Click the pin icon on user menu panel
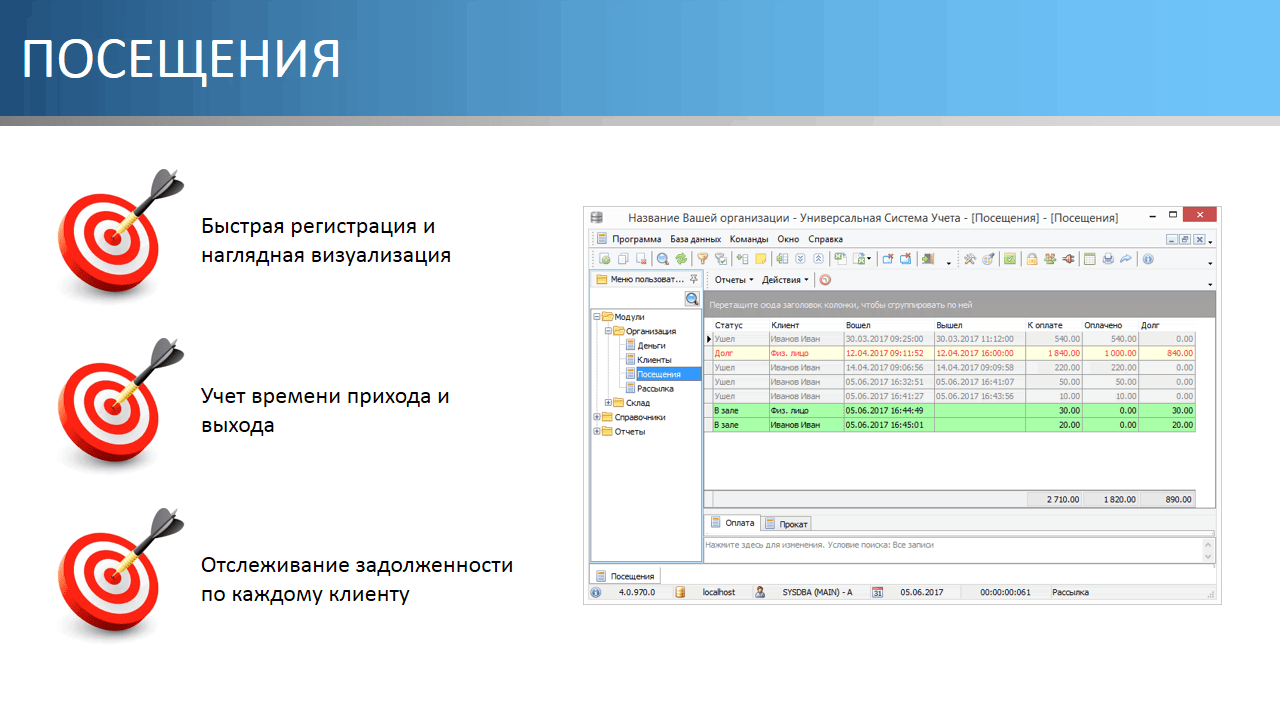Image resolution: width=1280 pixels, height=720 pixels. coord(694,280)
